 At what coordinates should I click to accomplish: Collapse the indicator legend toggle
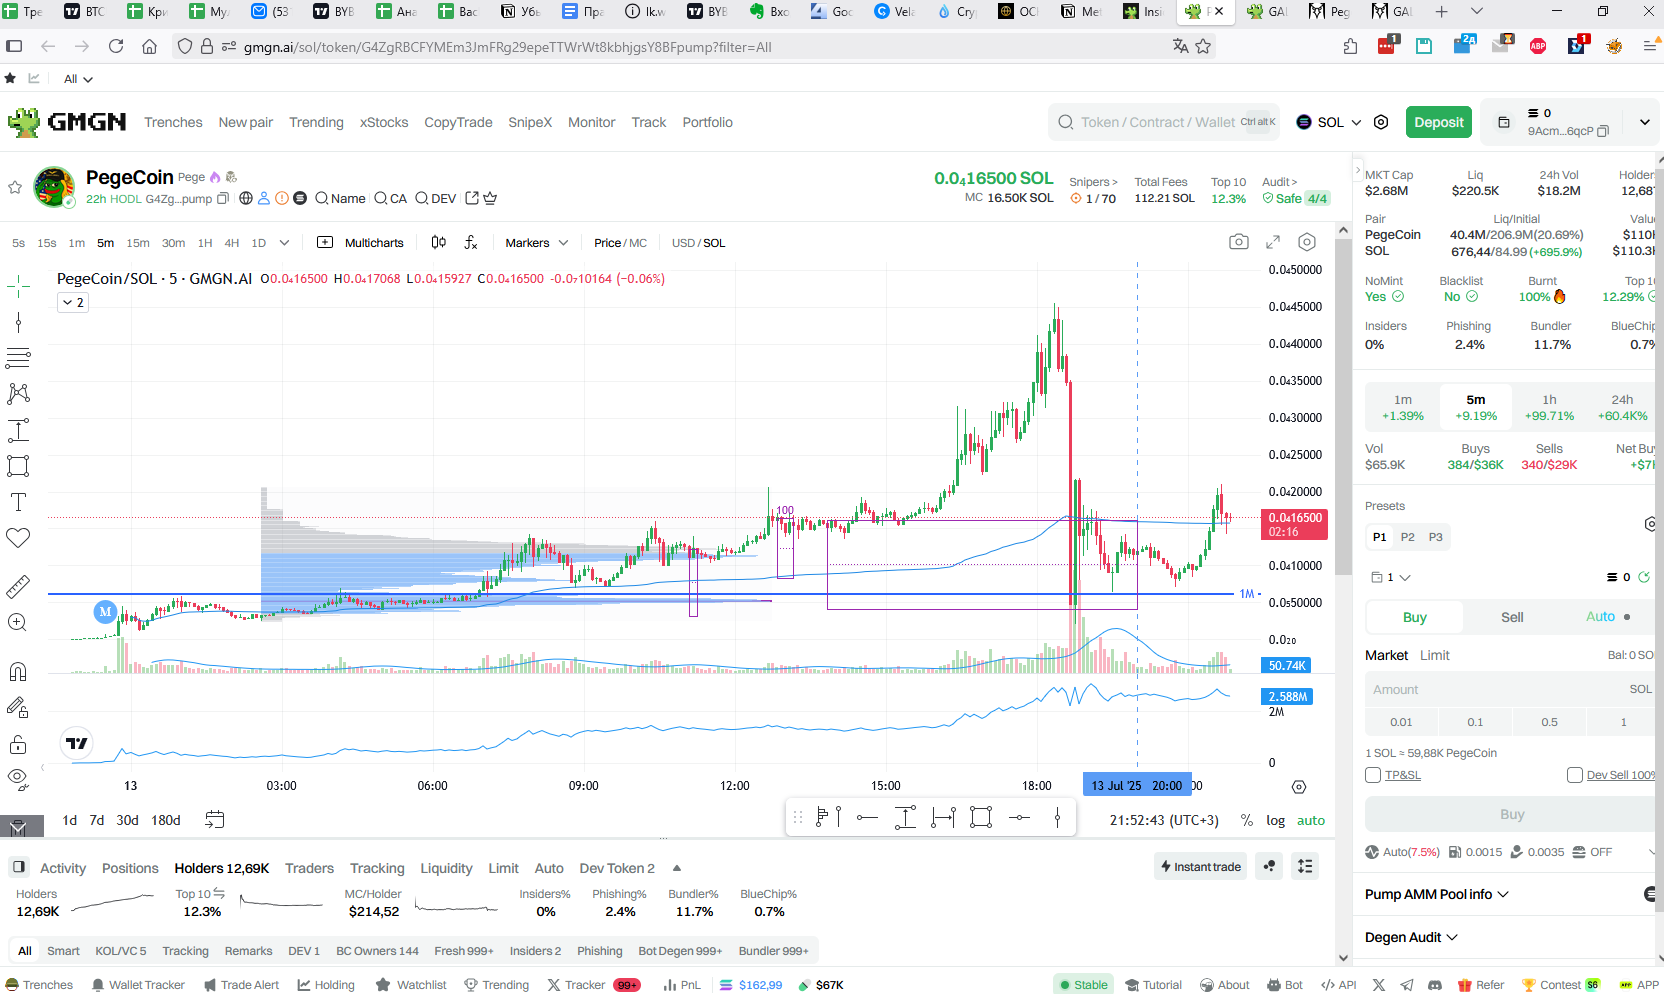(x=73, y=302)
